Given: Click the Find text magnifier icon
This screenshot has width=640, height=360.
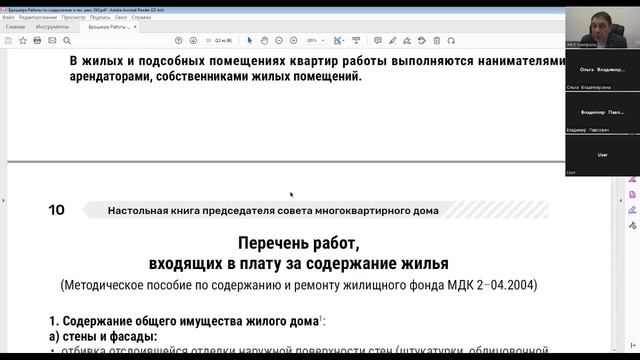Looking at the screenshot, I should (x=67, y=40).
